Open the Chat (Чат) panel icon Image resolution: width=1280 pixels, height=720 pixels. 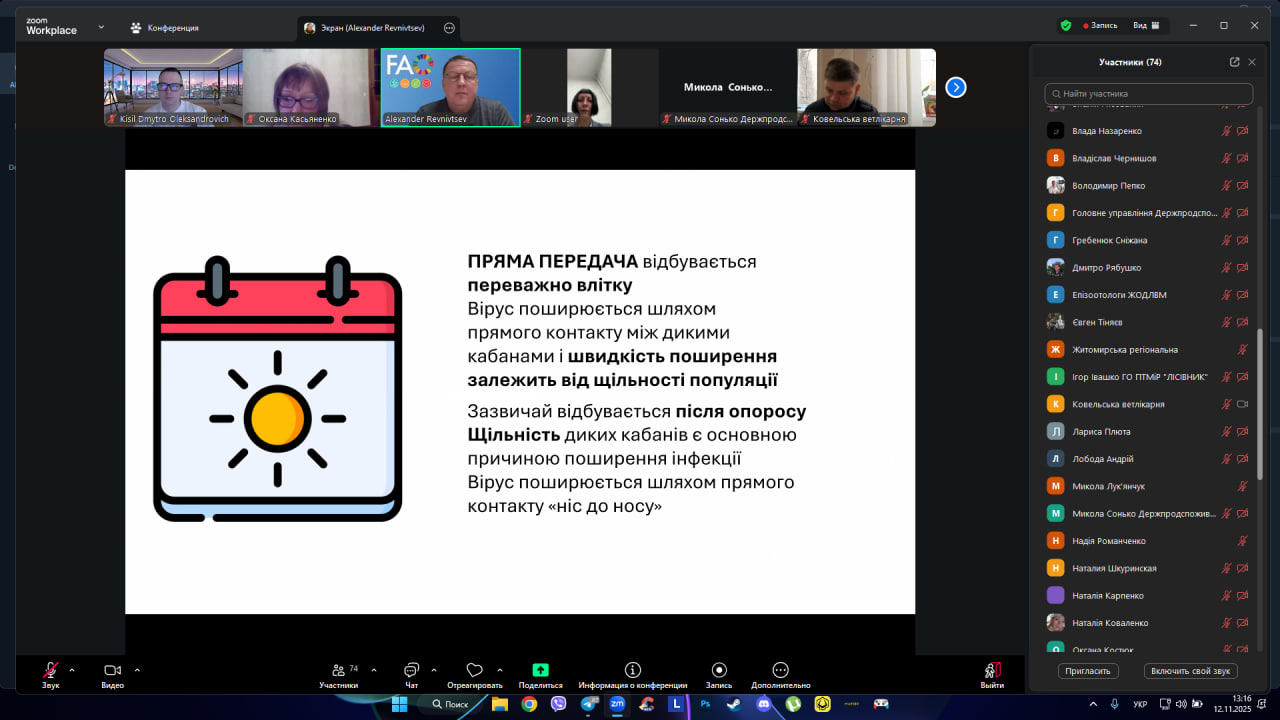coord(411,671)
